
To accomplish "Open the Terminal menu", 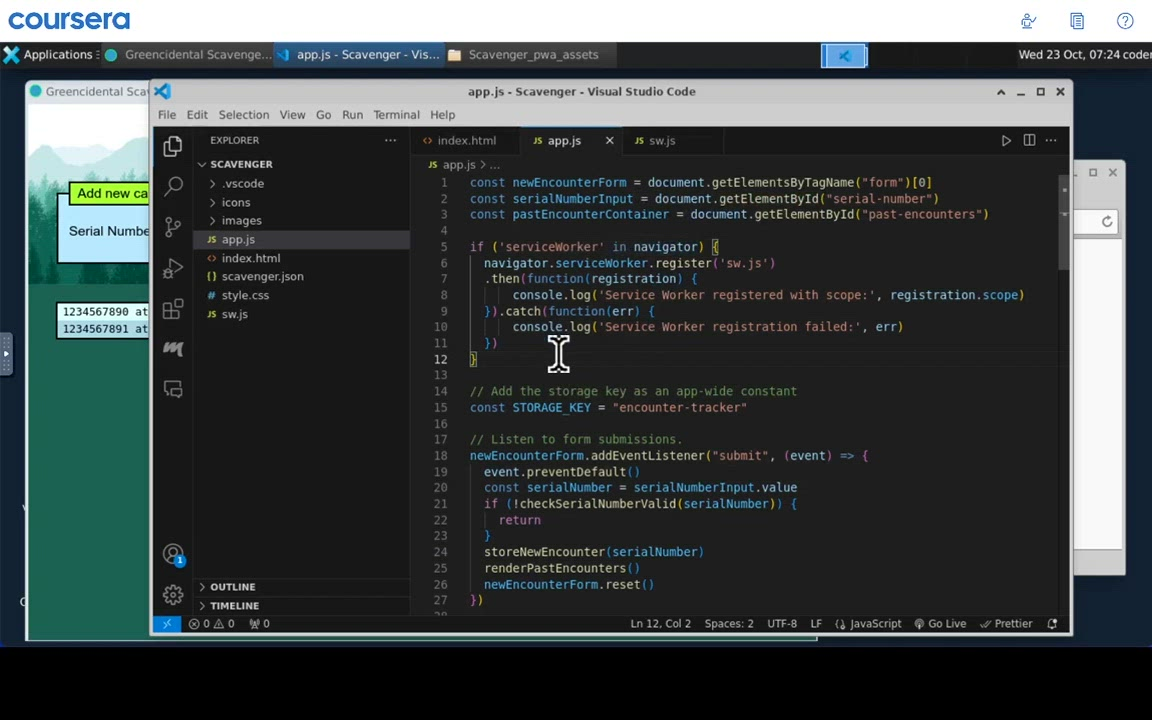I will coord(396,115).
